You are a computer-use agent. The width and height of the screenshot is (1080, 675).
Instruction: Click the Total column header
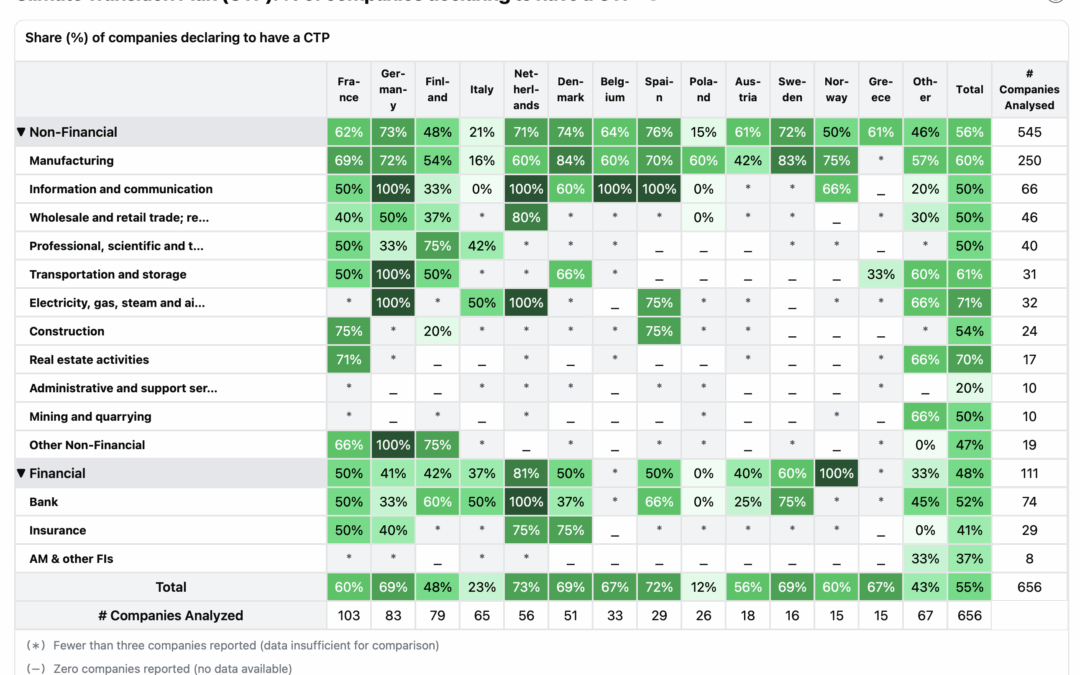coord(969,89)
